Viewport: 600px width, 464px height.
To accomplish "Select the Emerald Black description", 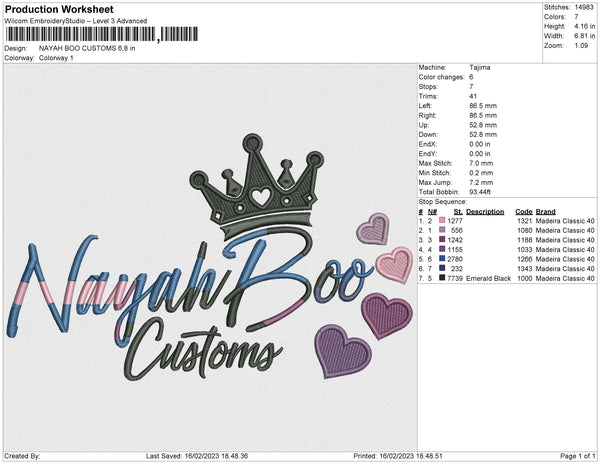I will coord(488,278).
